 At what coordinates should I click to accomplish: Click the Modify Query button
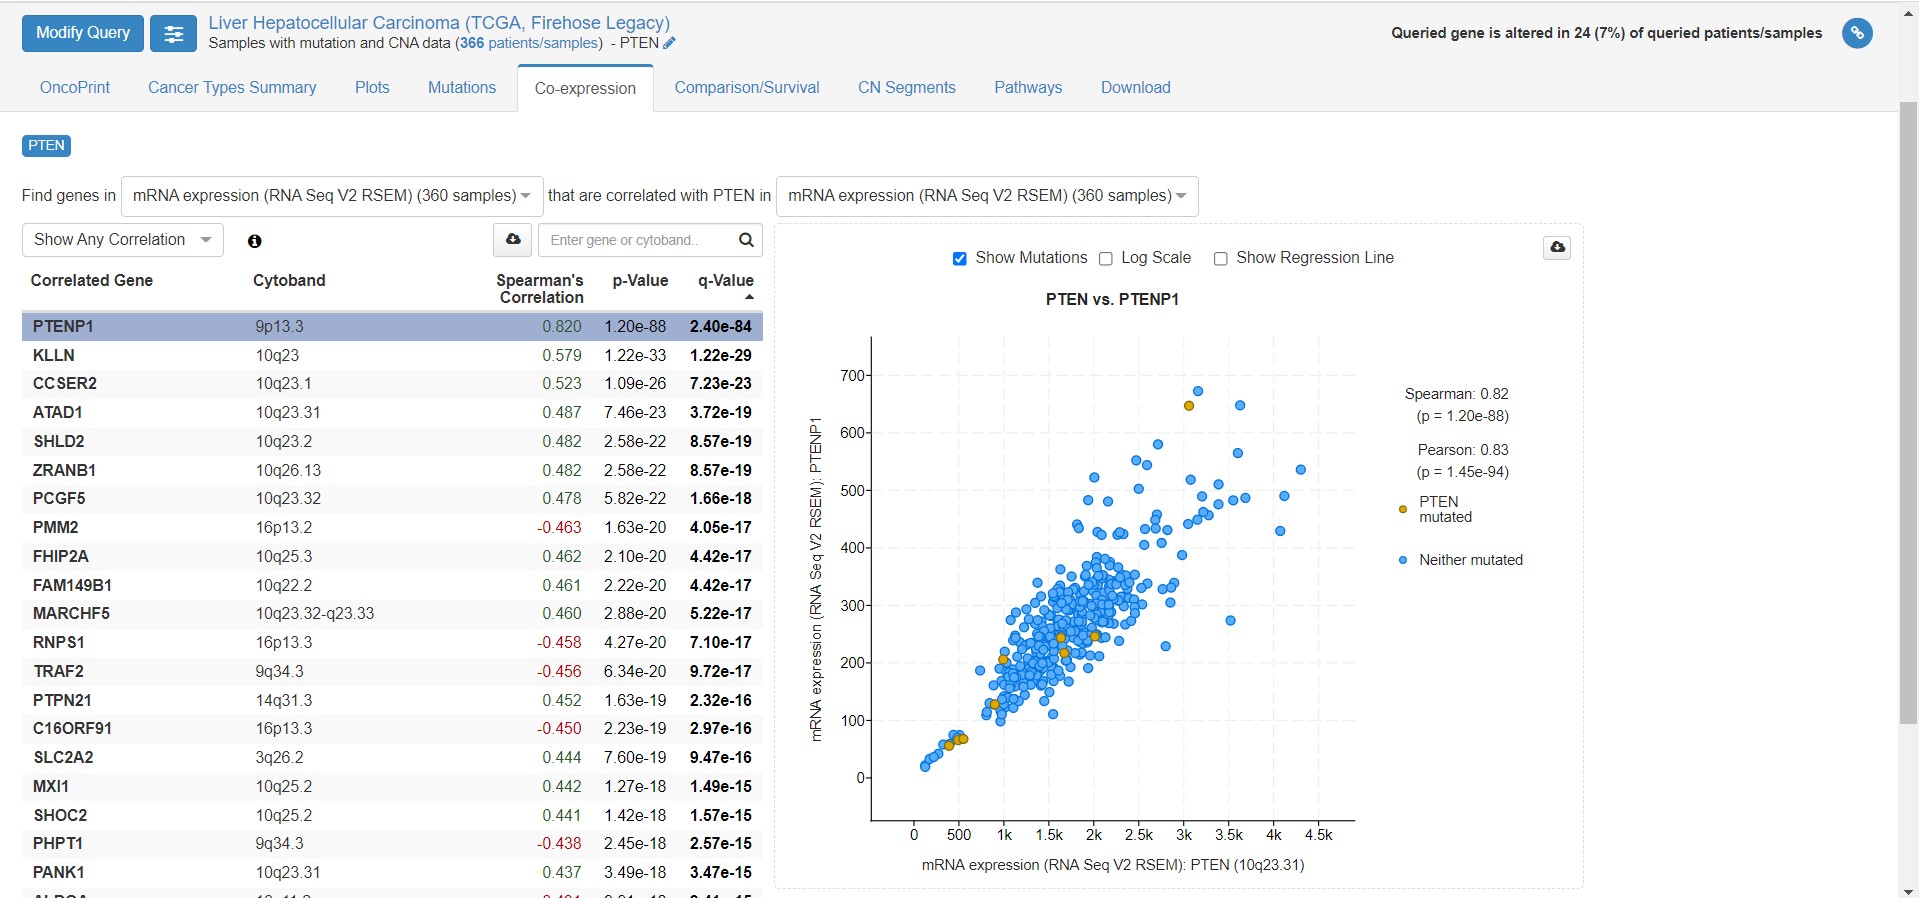pos(83,33)
